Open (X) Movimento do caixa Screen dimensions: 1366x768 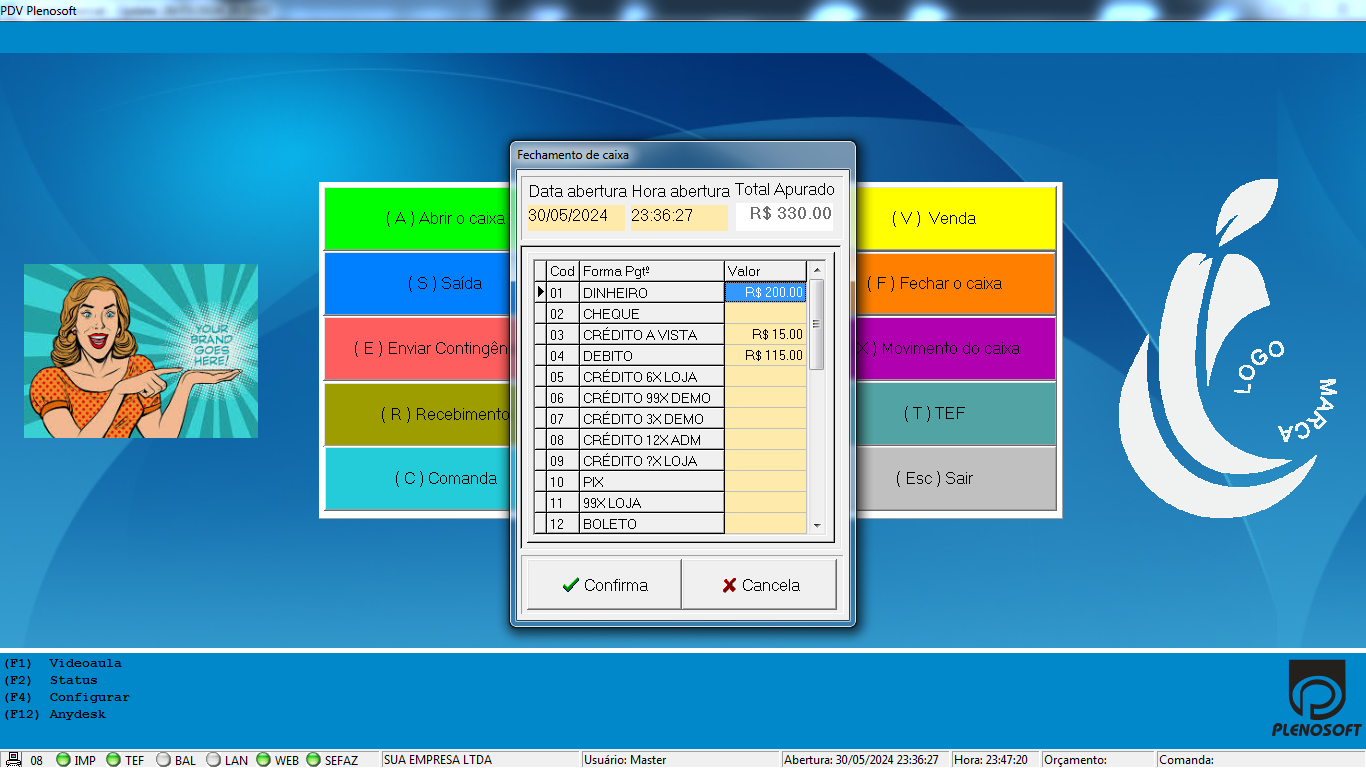955,349
